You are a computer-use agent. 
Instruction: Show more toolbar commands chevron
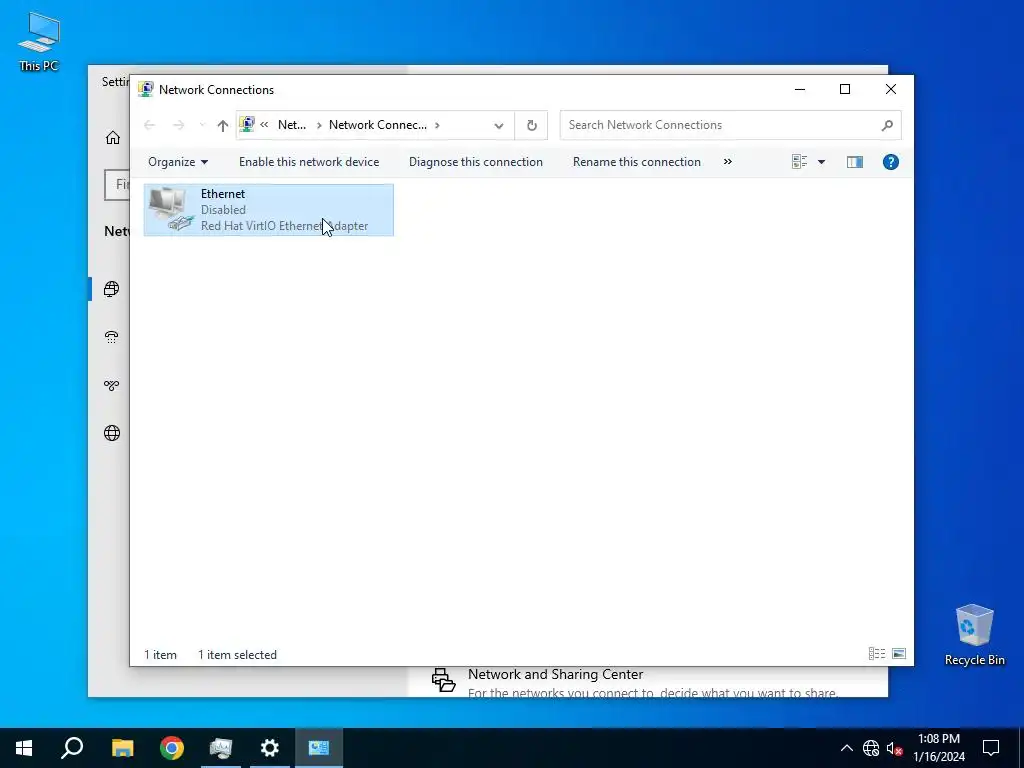coord(728,161)
